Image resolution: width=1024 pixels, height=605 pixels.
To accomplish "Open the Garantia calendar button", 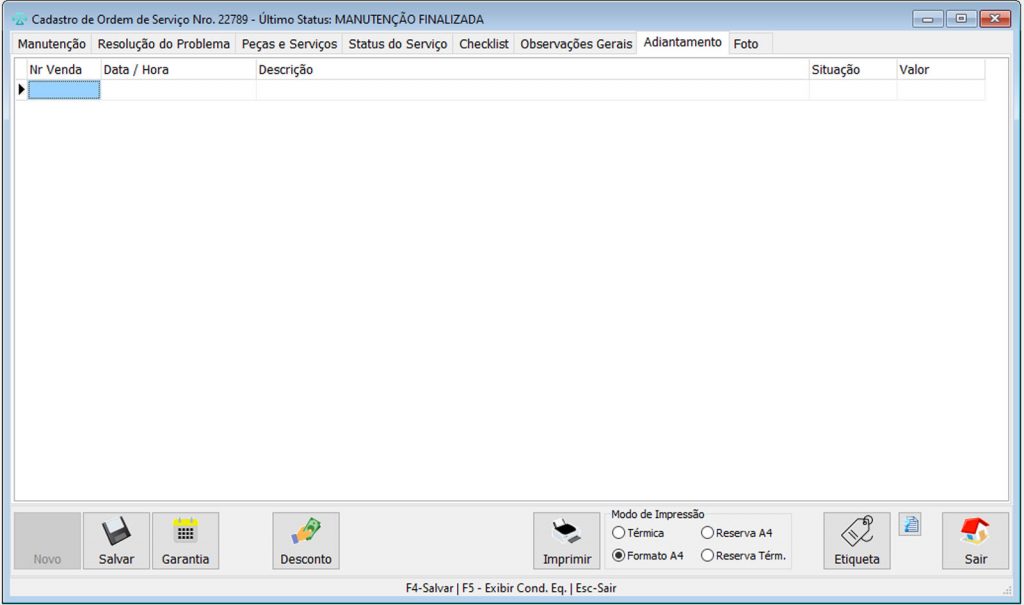I will pos(185,541).
